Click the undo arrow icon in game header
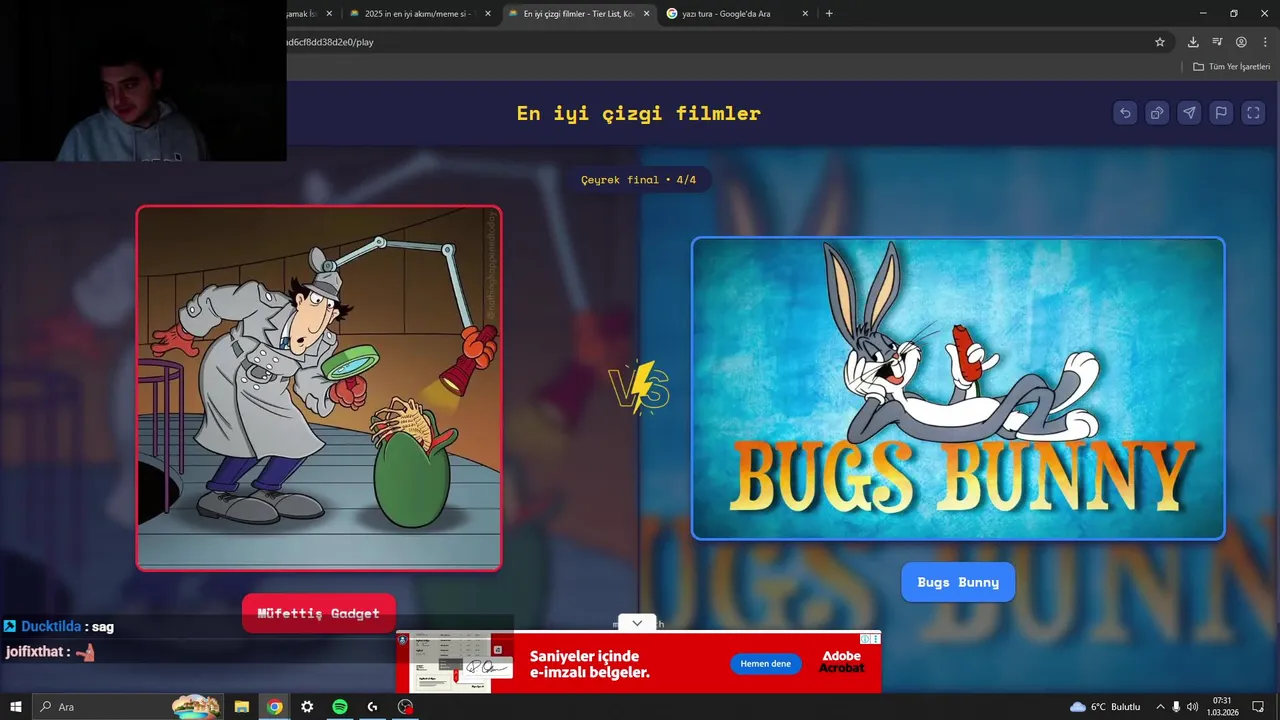This screenshot has width=1280, height=720. pos(1125,113)
